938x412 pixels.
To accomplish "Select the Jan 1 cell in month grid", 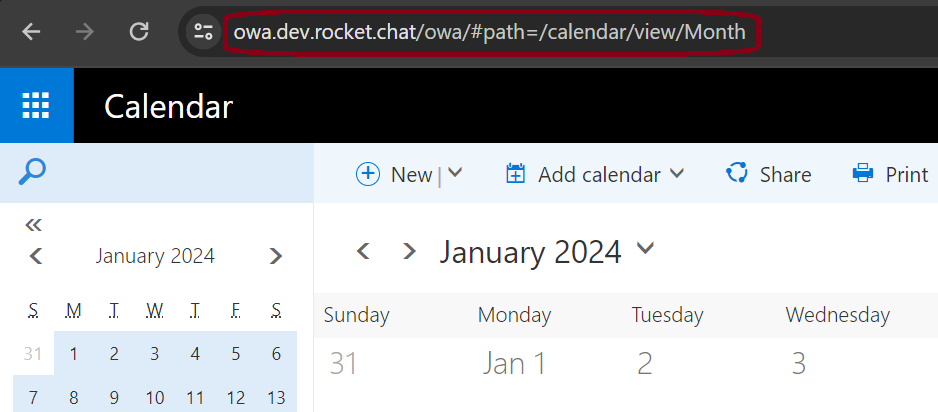I will [516, 364].
